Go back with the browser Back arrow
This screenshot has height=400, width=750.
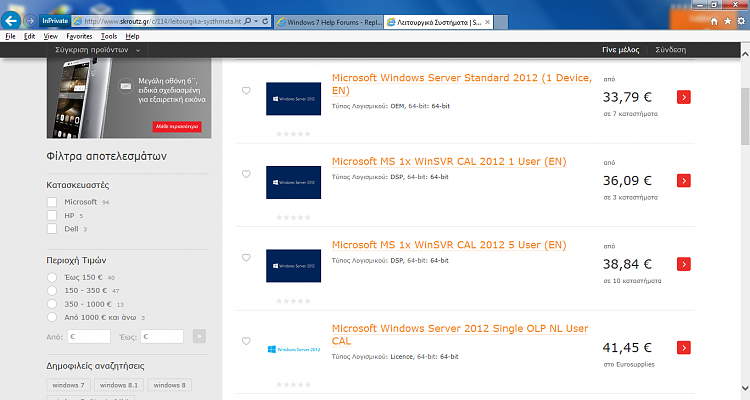tap(11, 21)
